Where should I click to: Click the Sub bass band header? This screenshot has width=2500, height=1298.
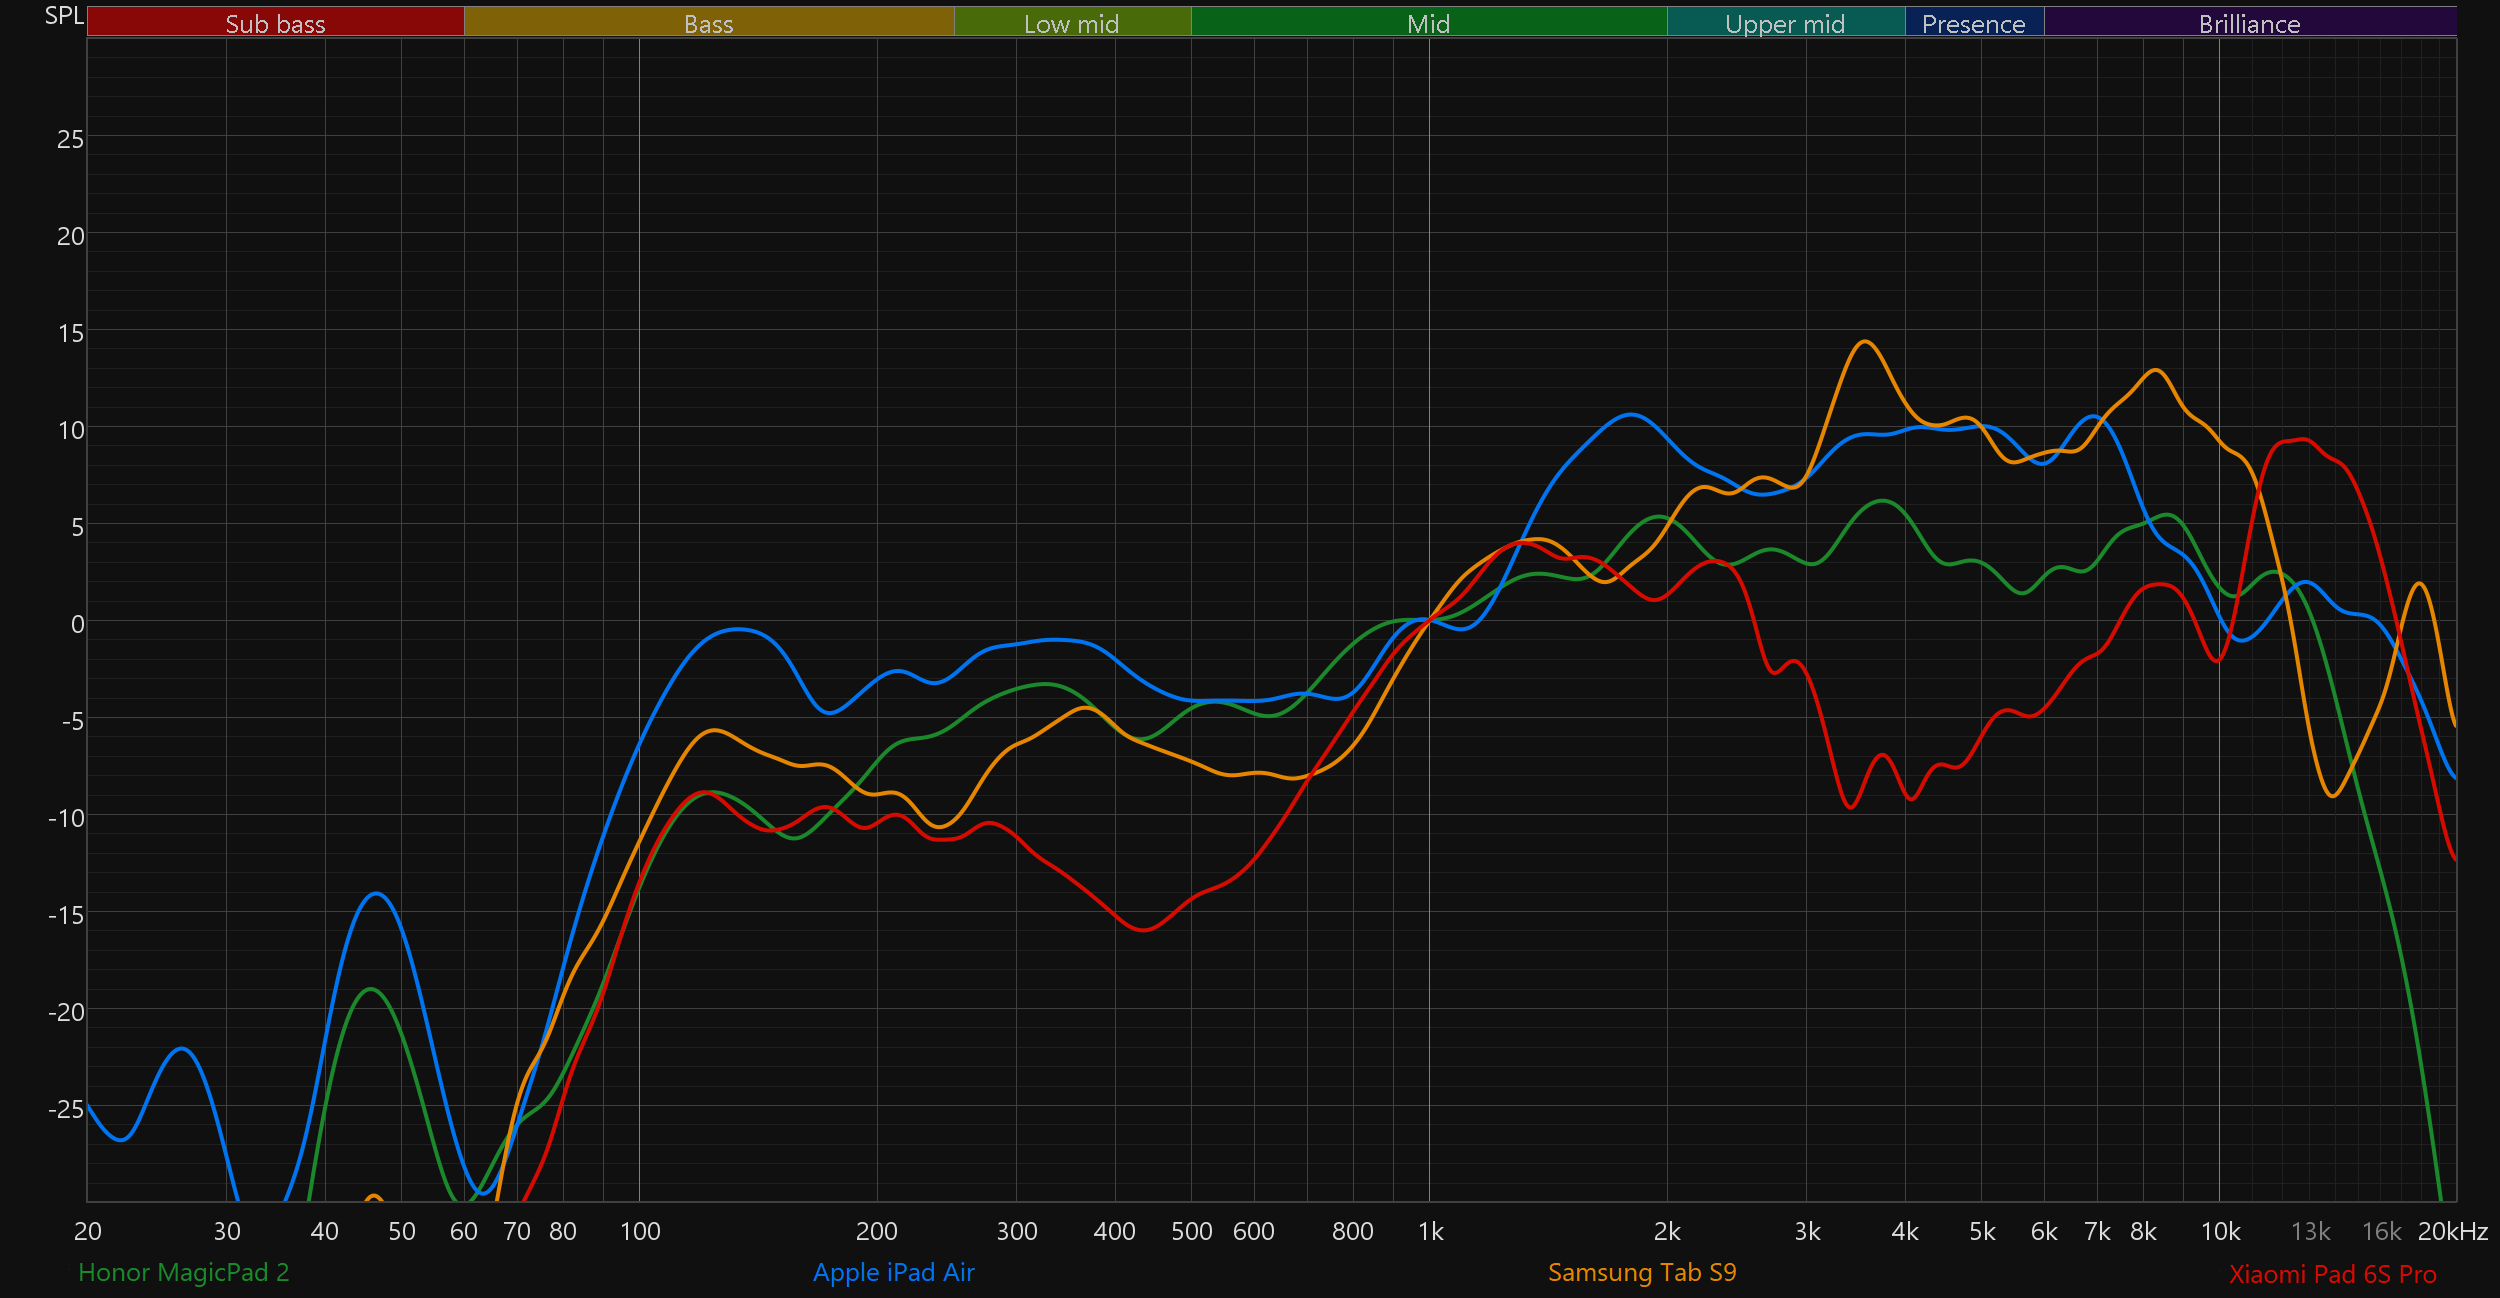(275, 23)
